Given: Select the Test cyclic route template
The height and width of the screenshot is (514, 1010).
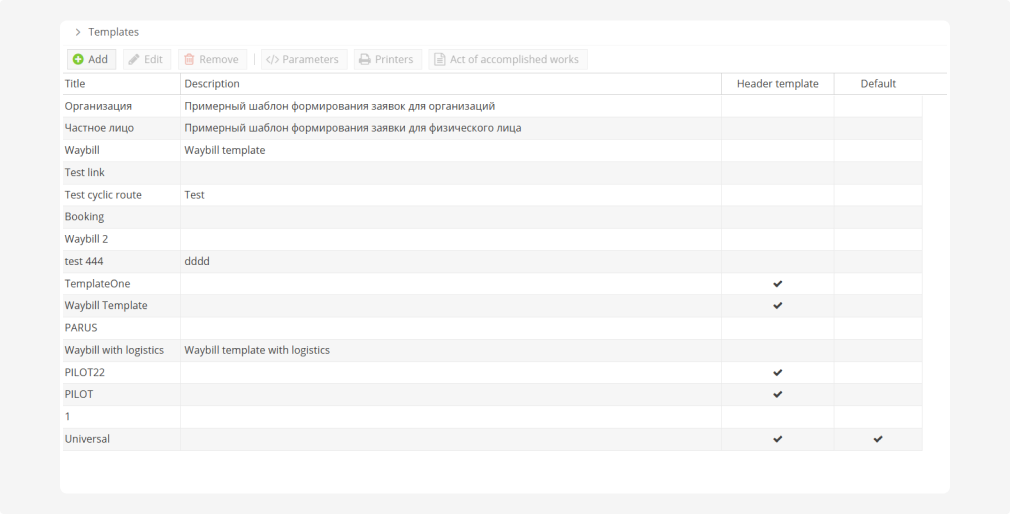Looking at the screenshot, I should tap(103, 195).
